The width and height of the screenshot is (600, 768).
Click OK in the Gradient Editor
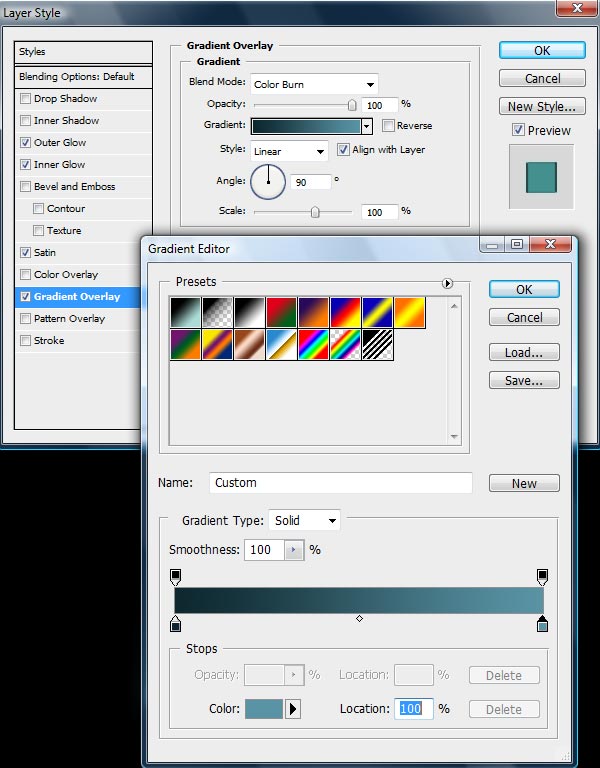point(524,289)
